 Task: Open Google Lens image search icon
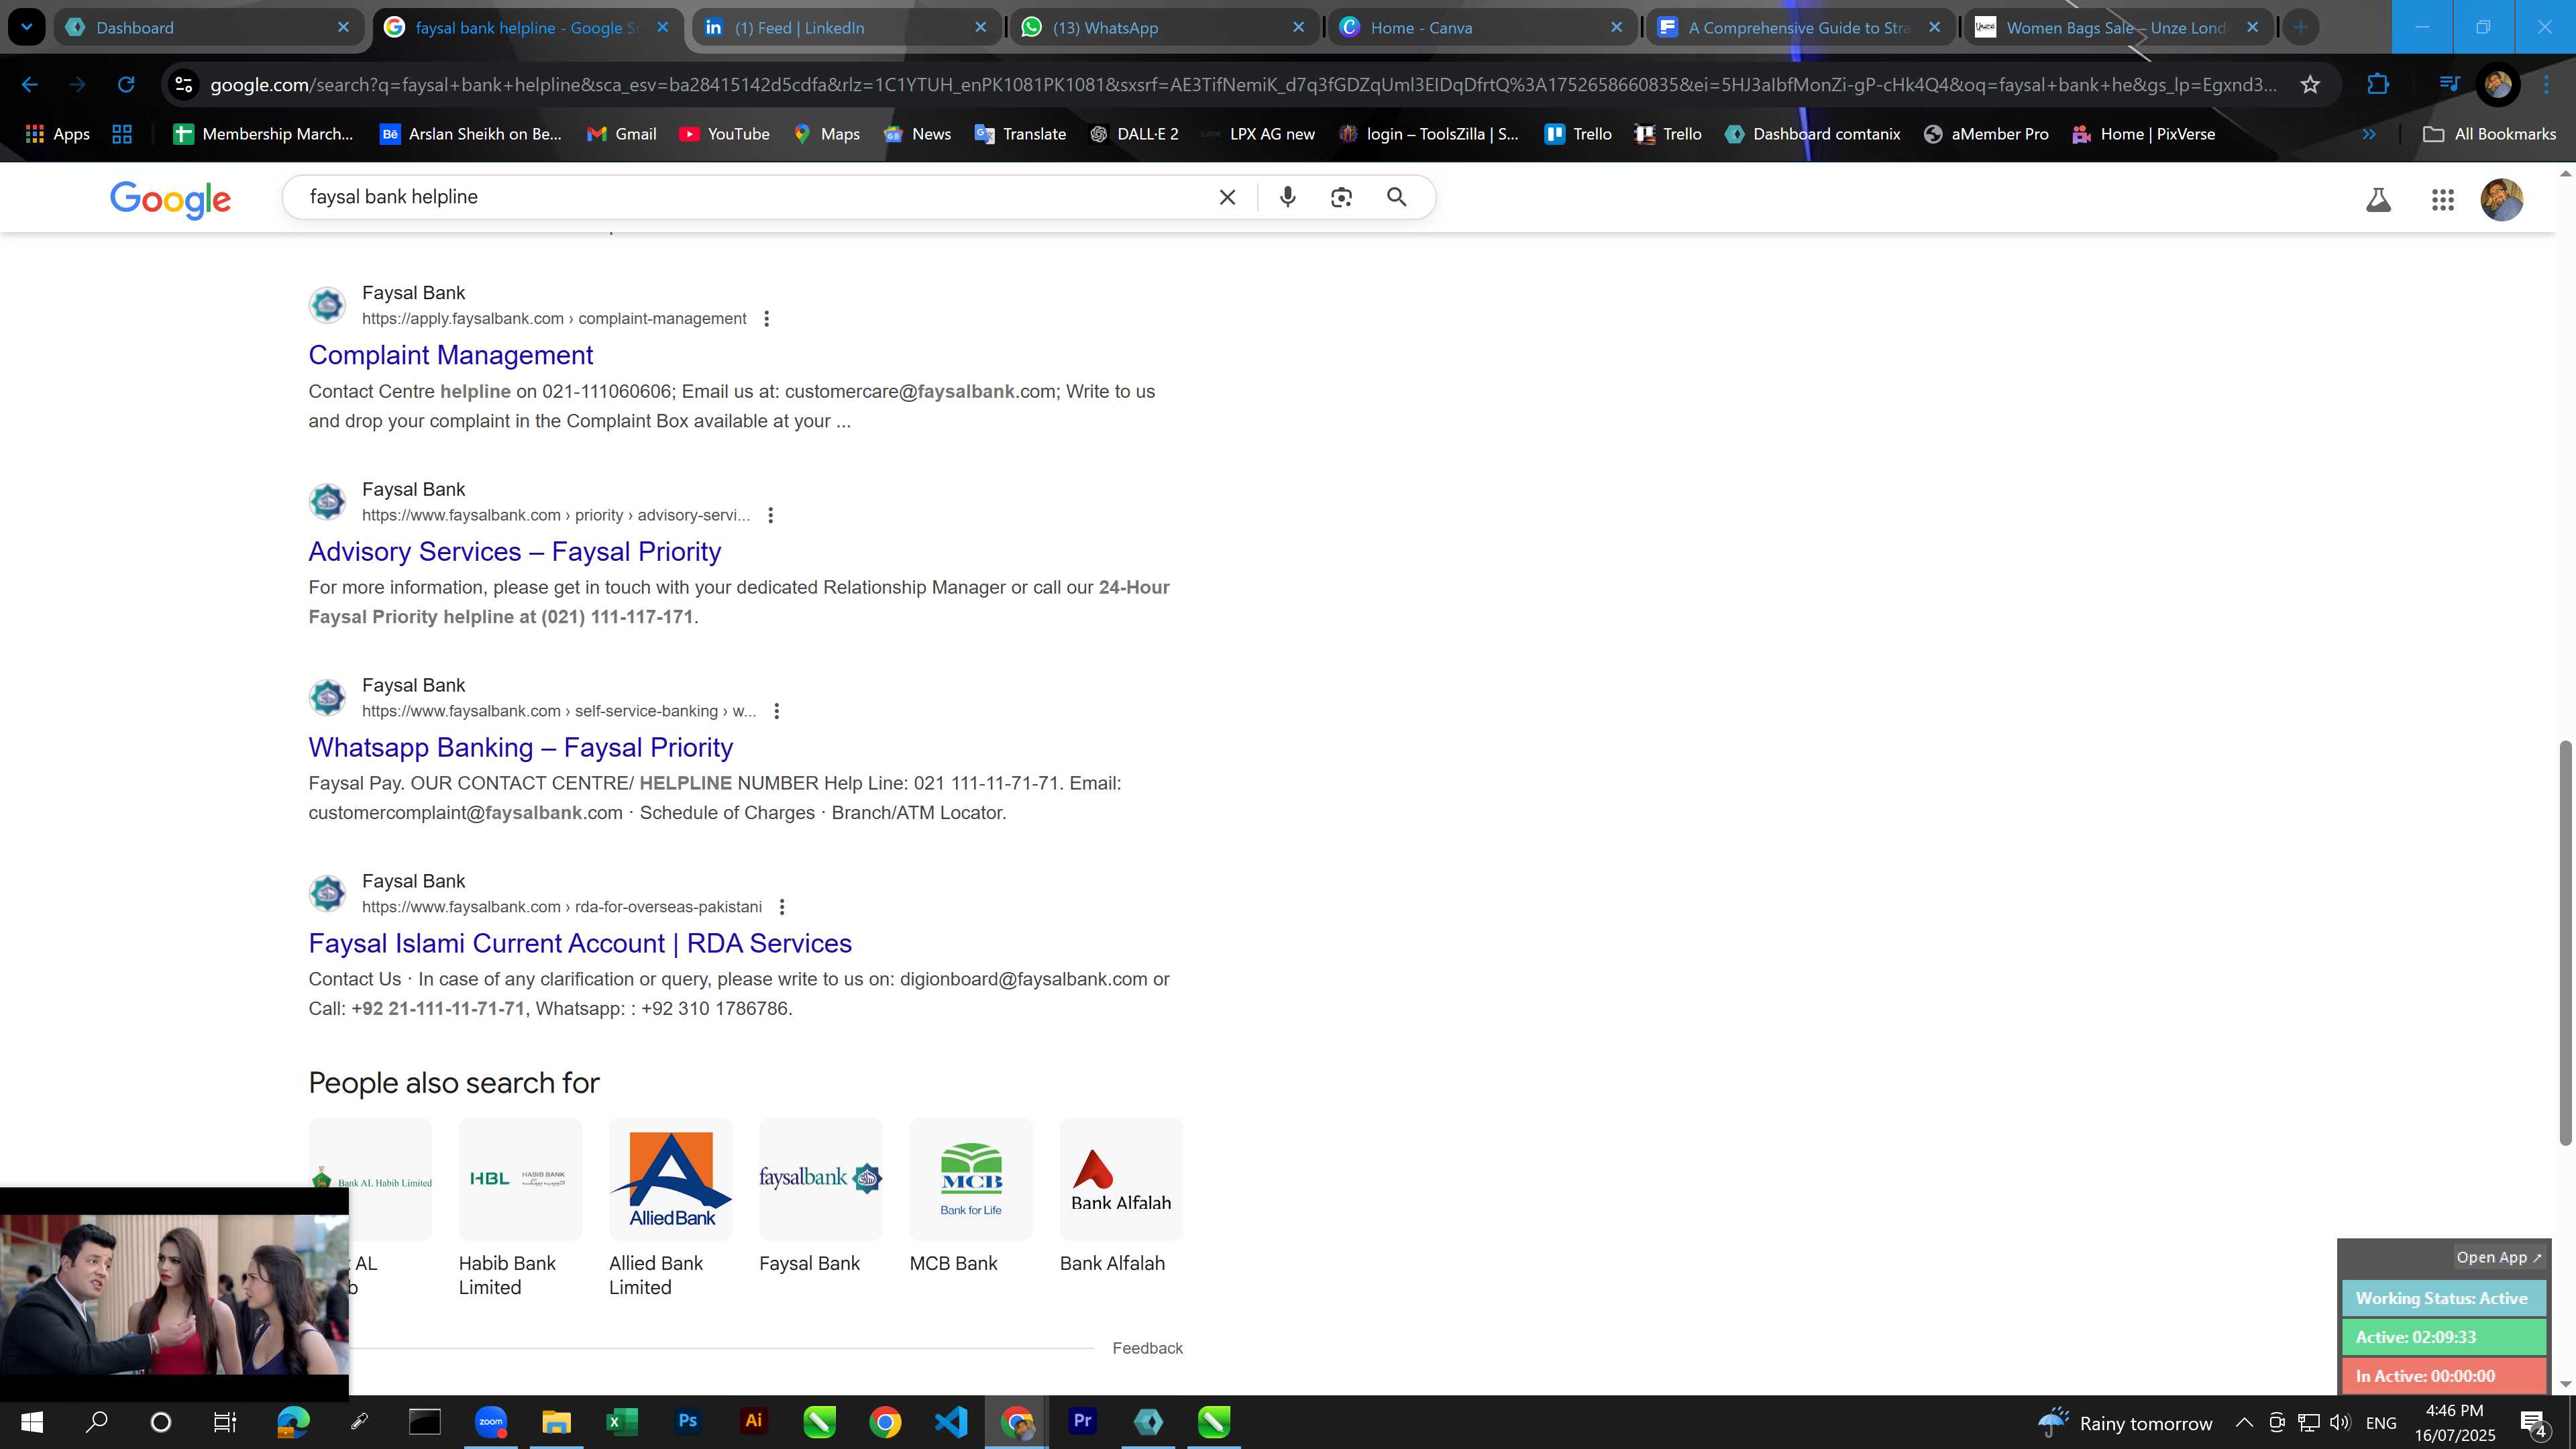coord(1341,197)
